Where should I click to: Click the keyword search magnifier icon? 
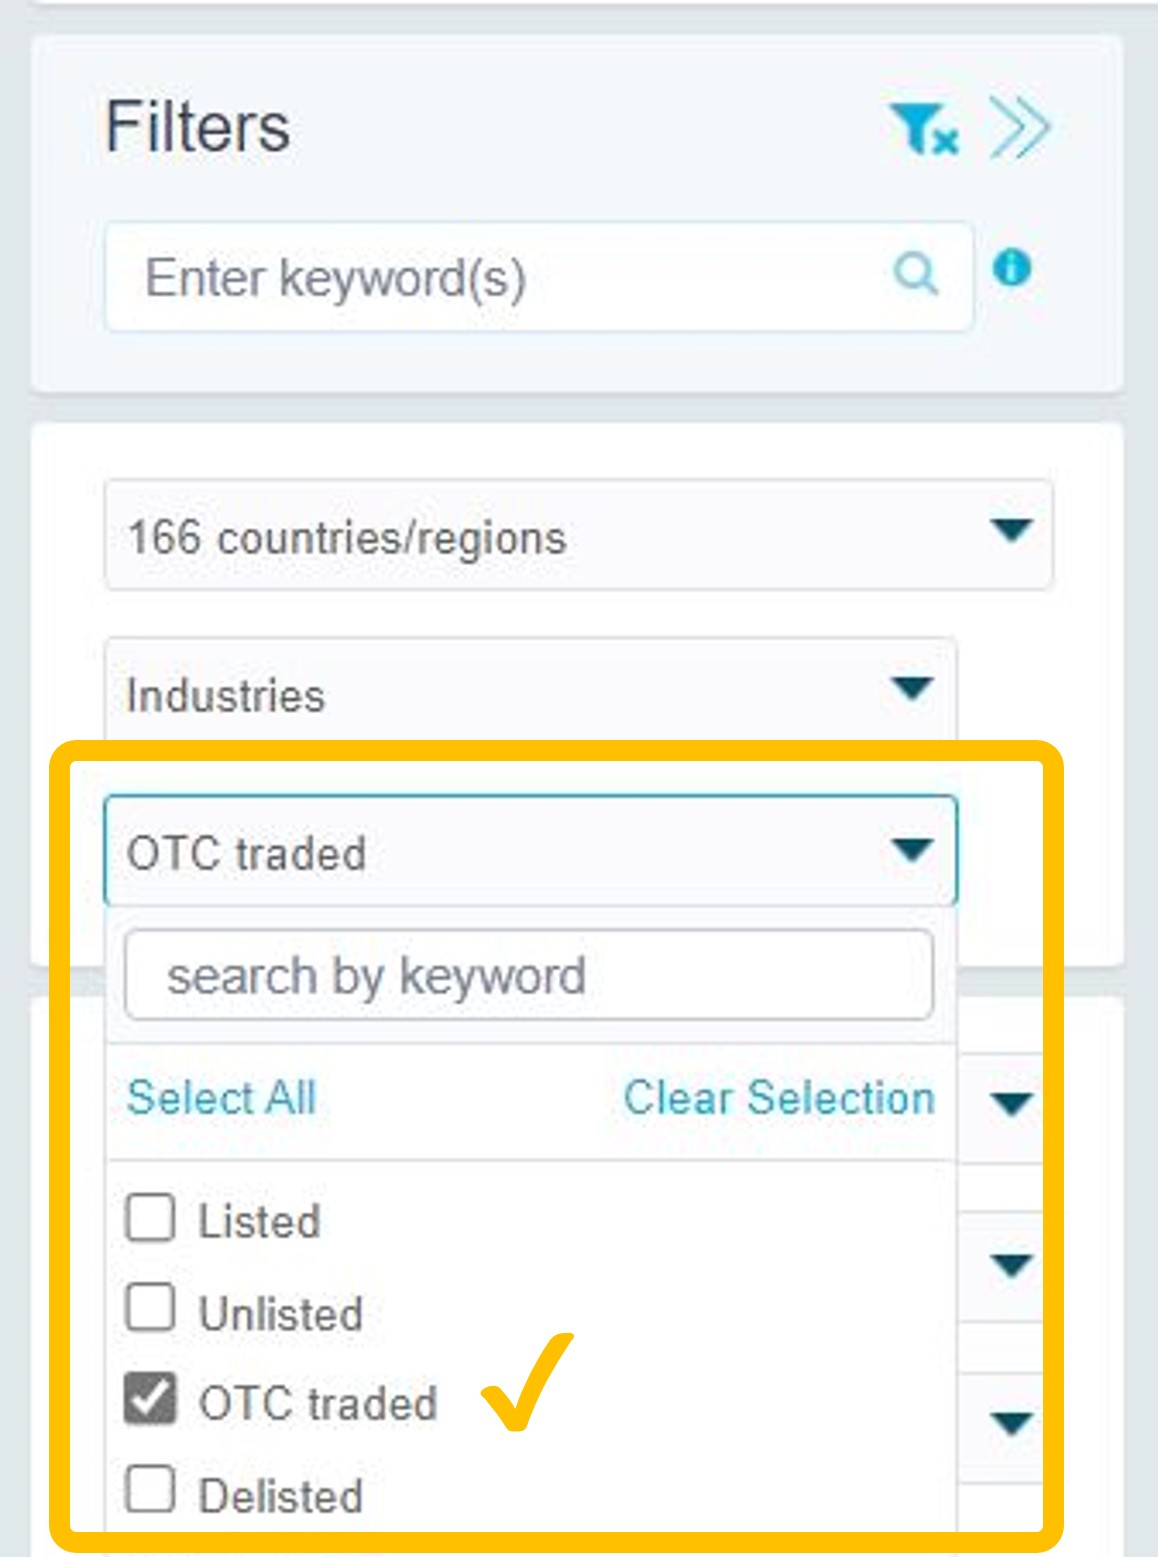pyautogui.click(x=915, y=272)
